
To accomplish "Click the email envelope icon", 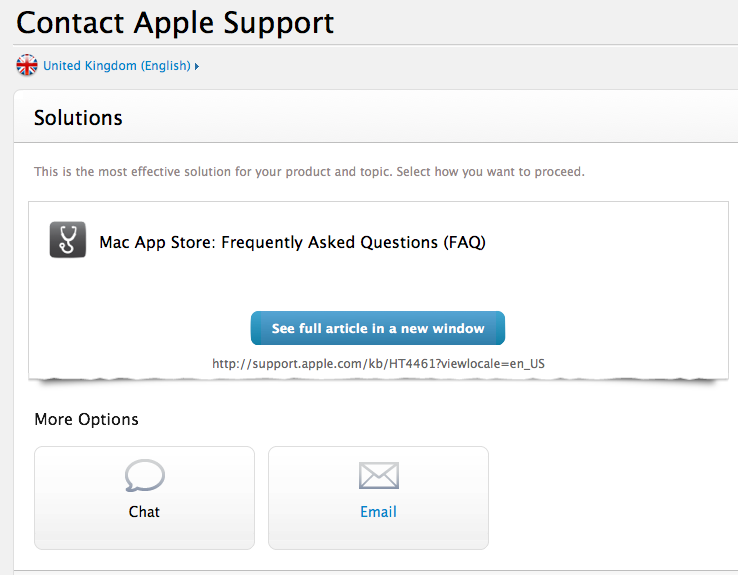I will pos(379,475).
